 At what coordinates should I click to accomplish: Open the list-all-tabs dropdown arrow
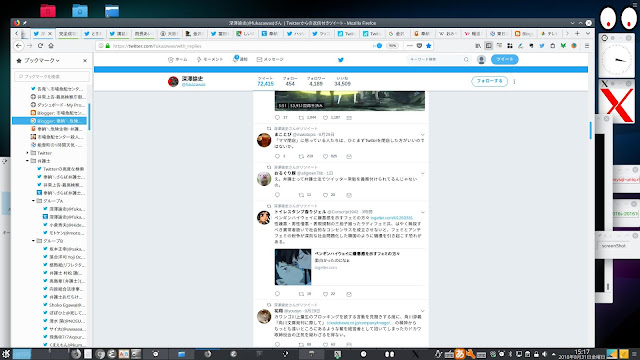coord(588,33)
